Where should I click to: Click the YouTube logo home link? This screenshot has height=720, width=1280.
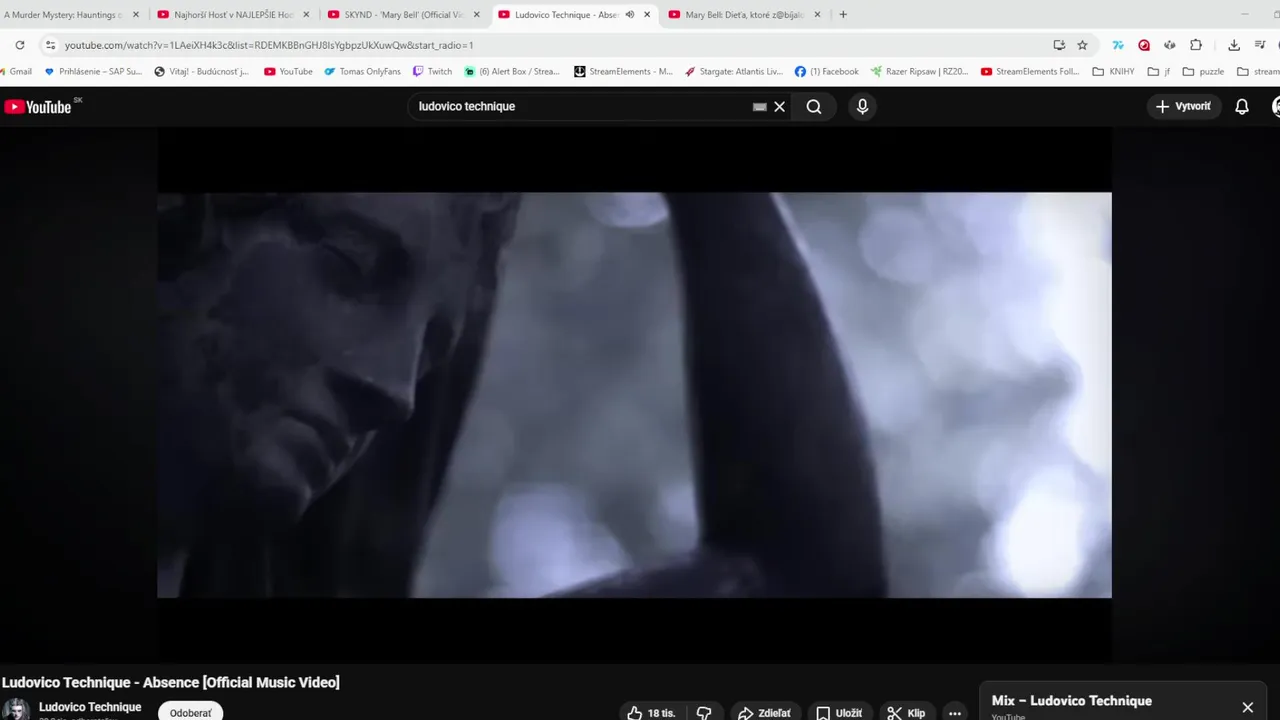point(38,107)
